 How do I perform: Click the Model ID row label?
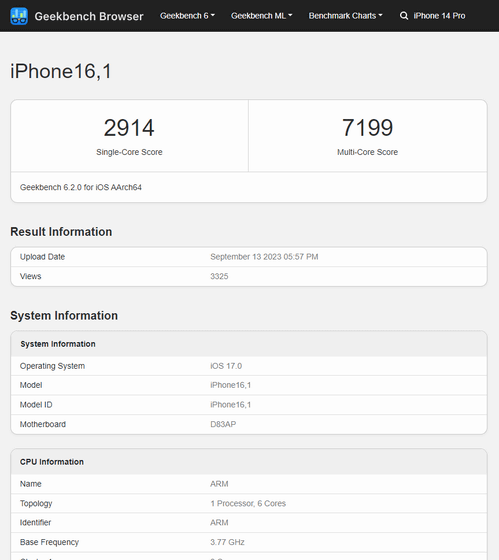point(36,405)
